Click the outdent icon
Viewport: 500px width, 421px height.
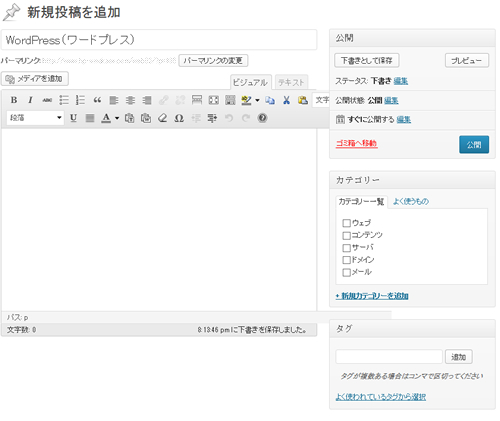tap(196, 118)
